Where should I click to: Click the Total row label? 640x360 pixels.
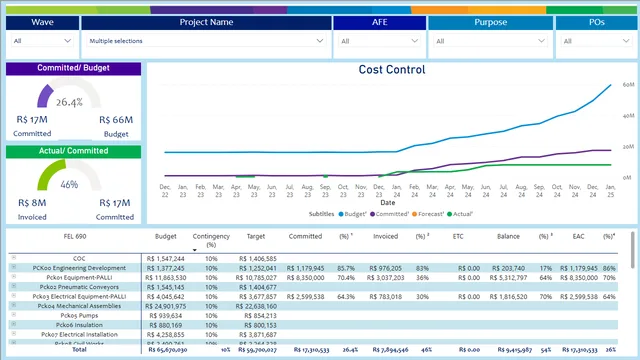click(x=79, y=349)
